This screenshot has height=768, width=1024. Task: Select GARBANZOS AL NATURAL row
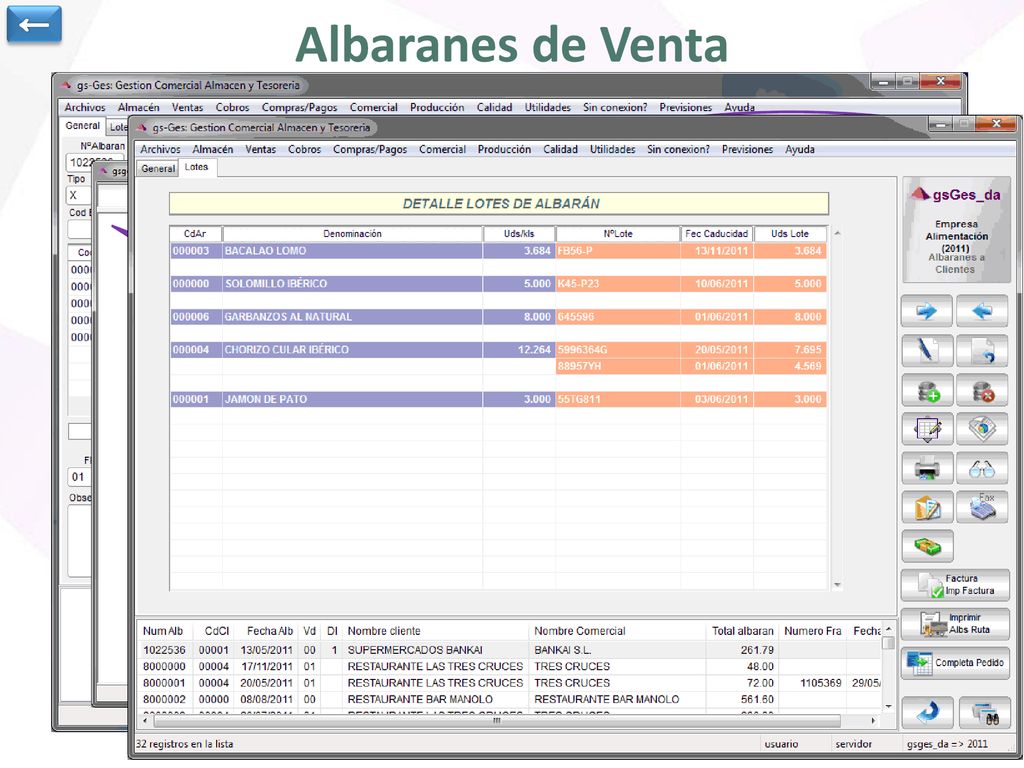(498, 317)
